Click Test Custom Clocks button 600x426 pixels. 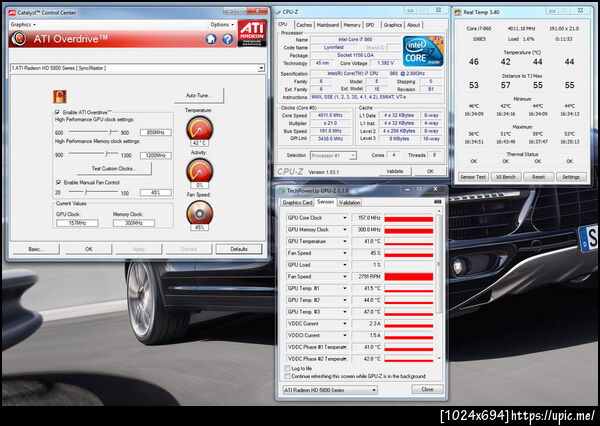114,168
